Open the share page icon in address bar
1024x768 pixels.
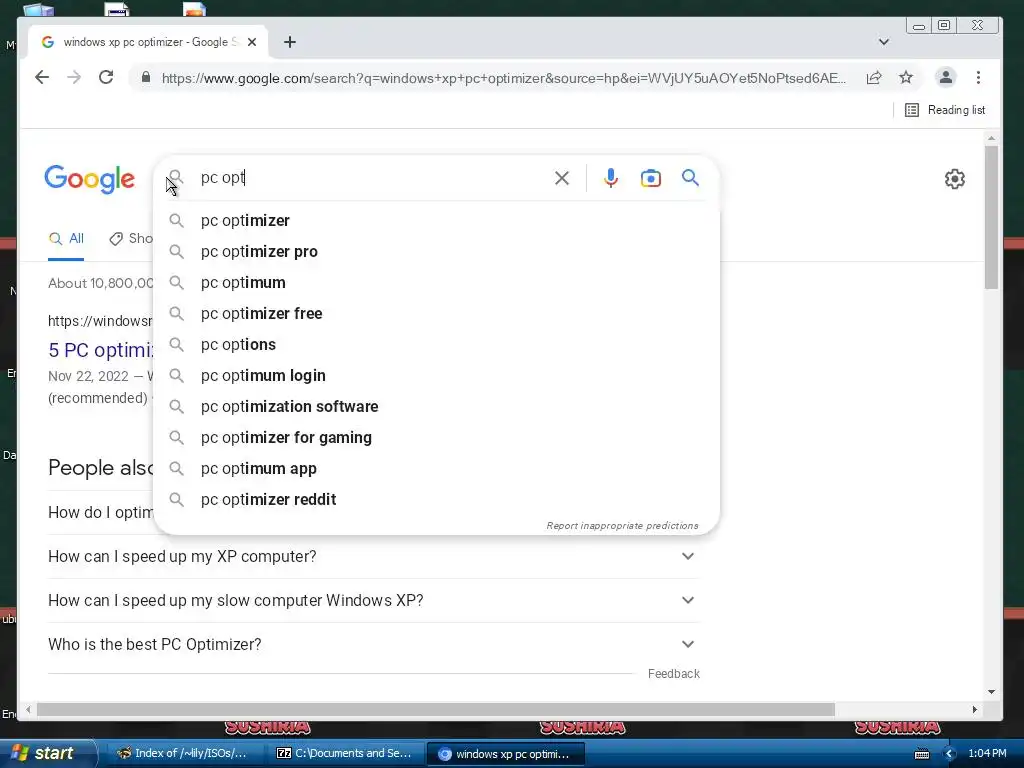[874, 78]
